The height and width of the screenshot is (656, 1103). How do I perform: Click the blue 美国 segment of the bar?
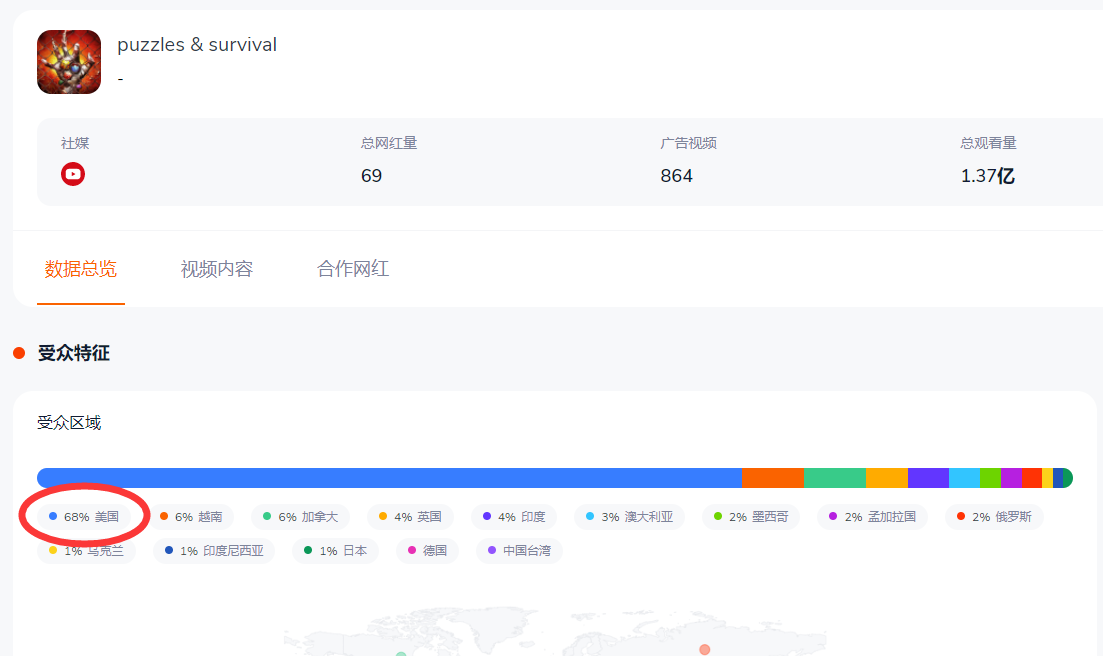(x=390, y=478)
